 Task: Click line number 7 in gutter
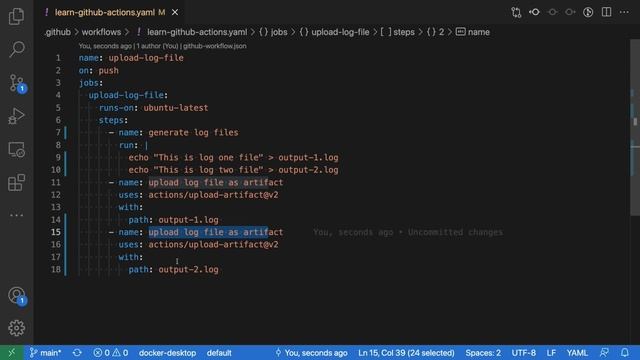pyautogui.click(x=58, y=133)
